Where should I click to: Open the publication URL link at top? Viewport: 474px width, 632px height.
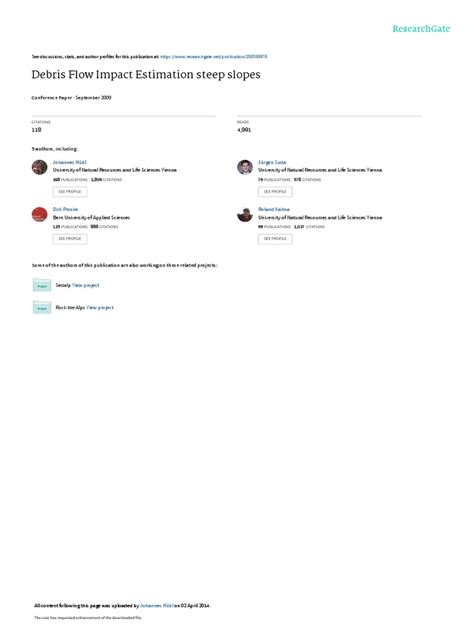pyautogui.click(x=214, y=57)
